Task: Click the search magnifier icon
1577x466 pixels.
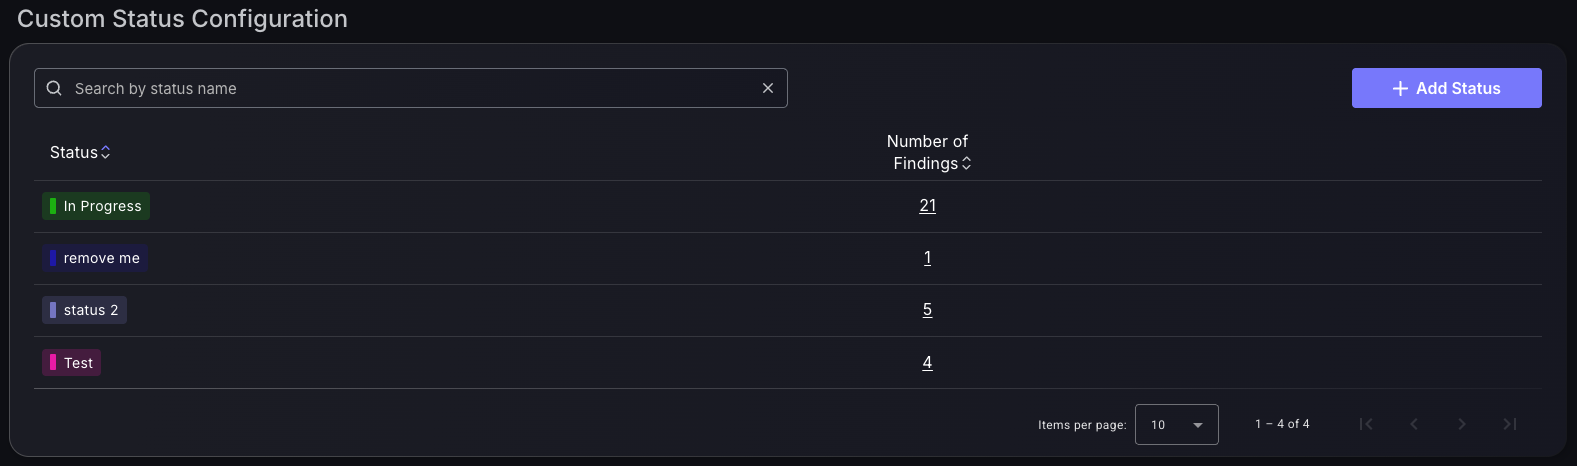Action: click(x=54, y=88)
